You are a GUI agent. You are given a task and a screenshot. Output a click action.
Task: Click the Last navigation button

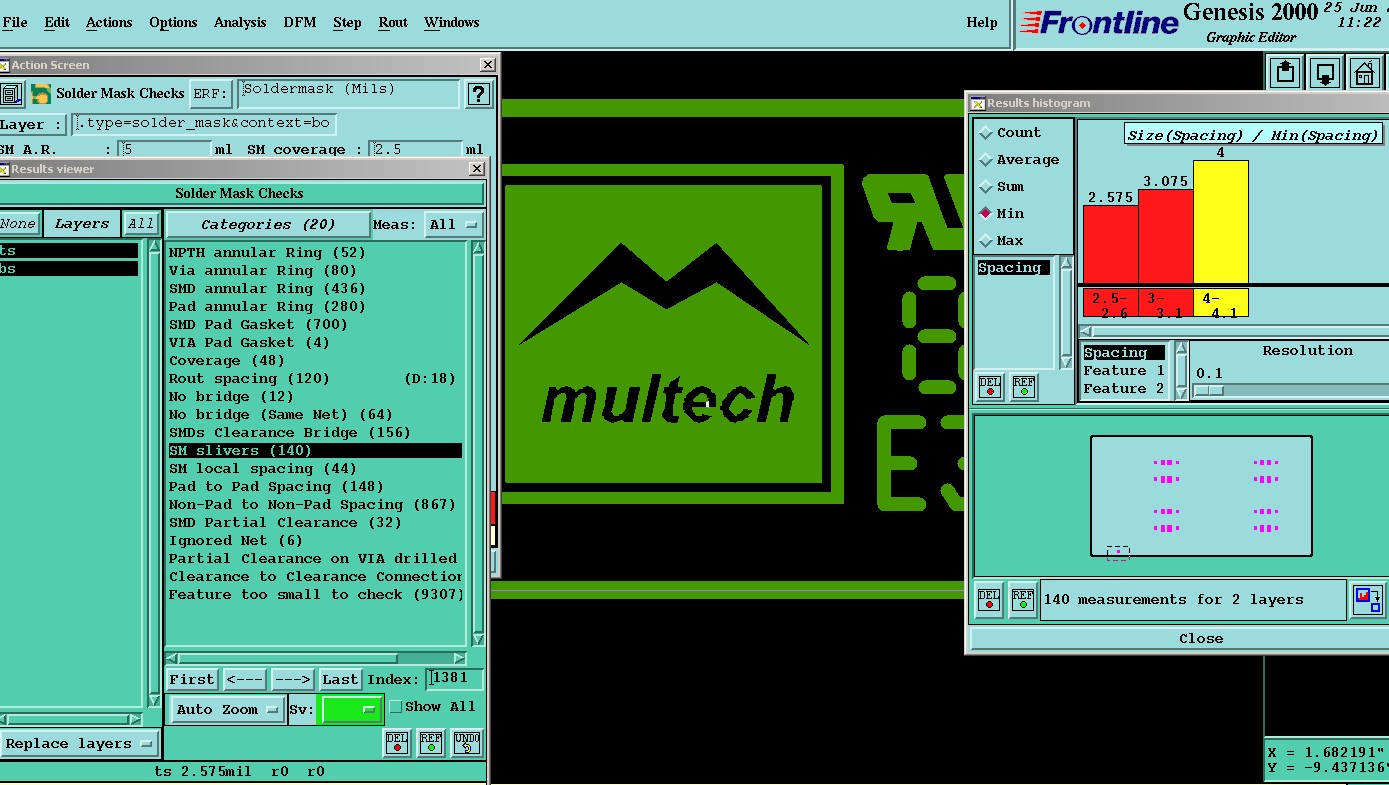click(339, 679)
